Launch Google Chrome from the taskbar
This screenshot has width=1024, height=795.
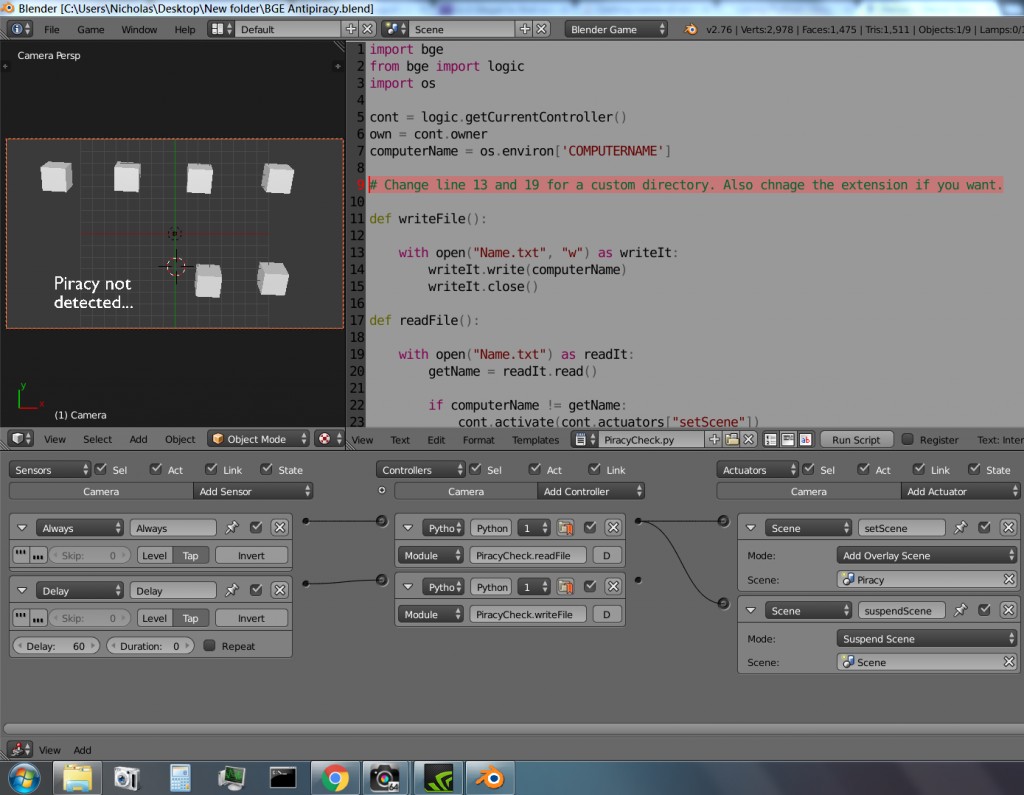(333, 776)
